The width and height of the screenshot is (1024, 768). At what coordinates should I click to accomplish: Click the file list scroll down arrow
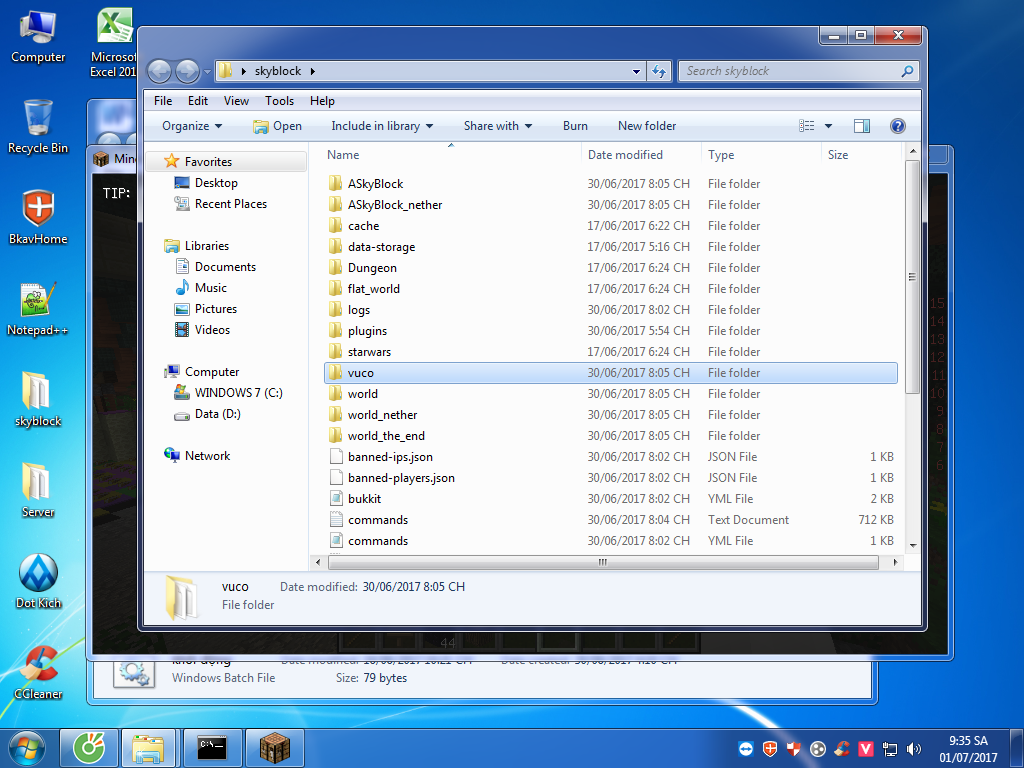[x=912, y=545]
